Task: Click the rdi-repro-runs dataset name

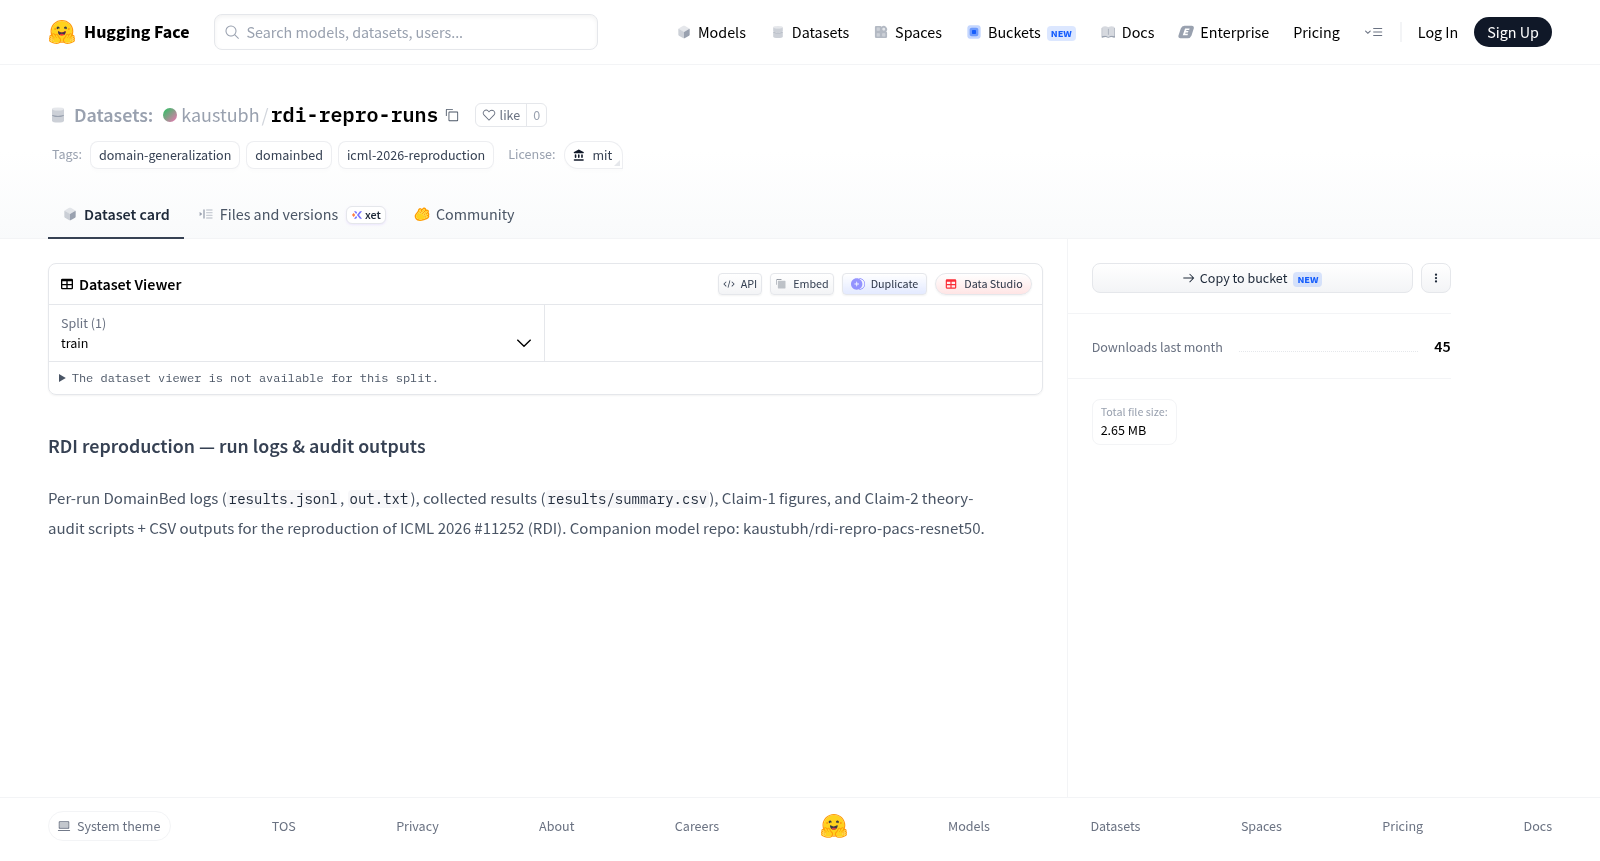Action: (354, 115)
